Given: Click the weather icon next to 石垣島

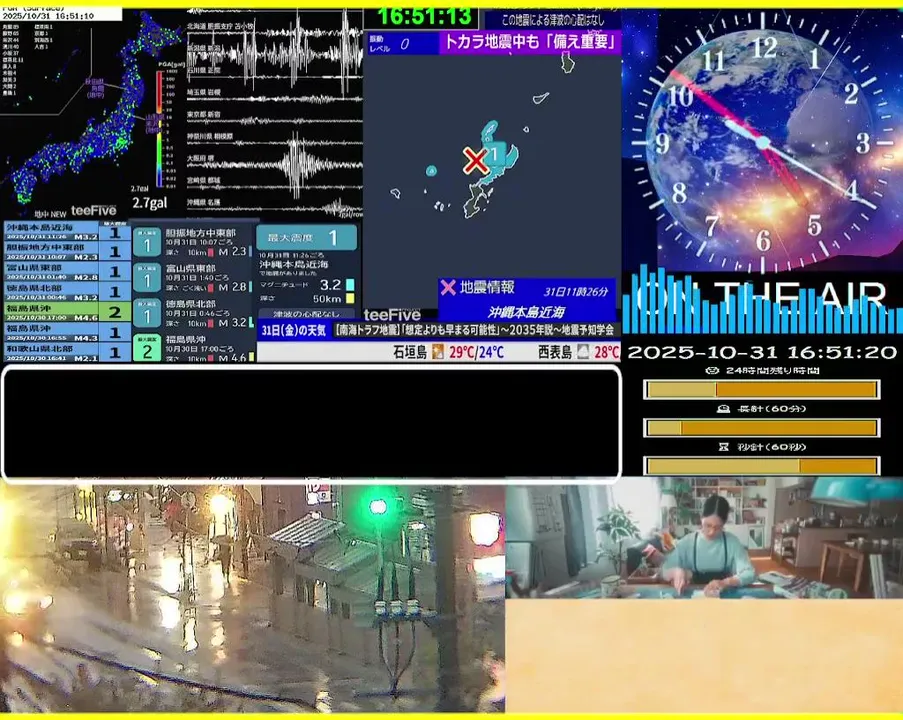Looking at the screenshot, I should 438,351.
